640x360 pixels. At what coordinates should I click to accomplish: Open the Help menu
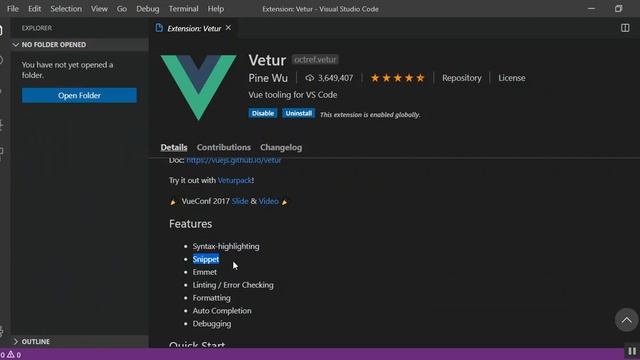point(216,9)
